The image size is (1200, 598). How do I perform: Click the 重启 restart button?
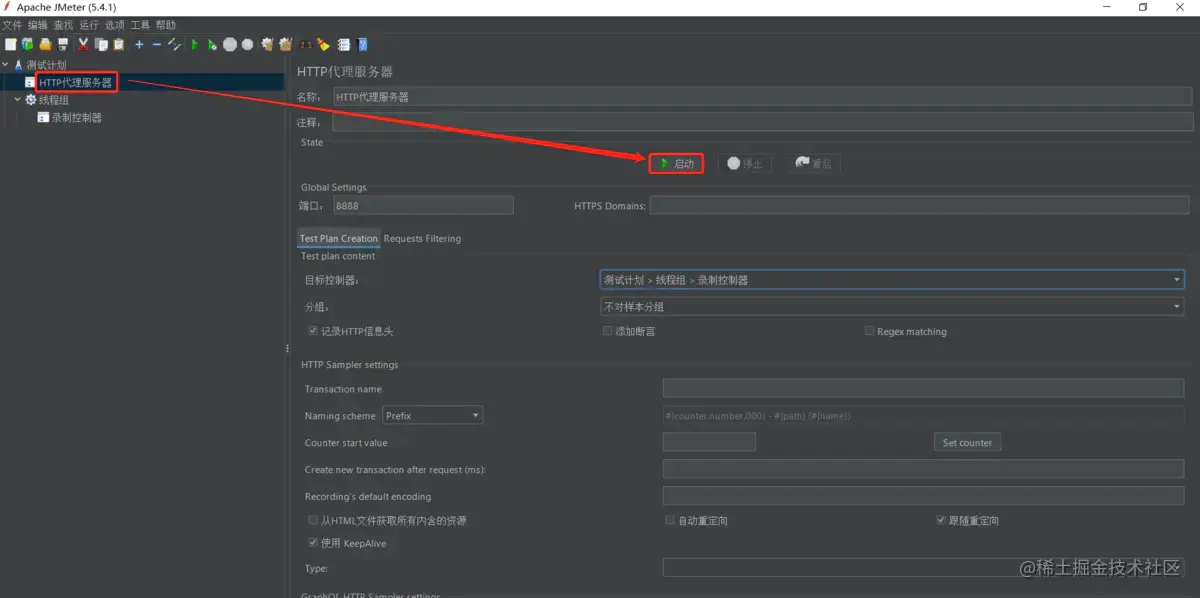[x=813, y=163]
